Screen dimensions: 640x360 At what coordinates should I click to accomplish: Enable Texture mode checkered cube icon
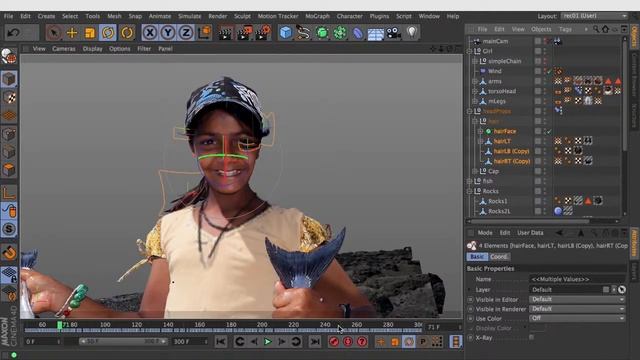(x=9, y=97)
